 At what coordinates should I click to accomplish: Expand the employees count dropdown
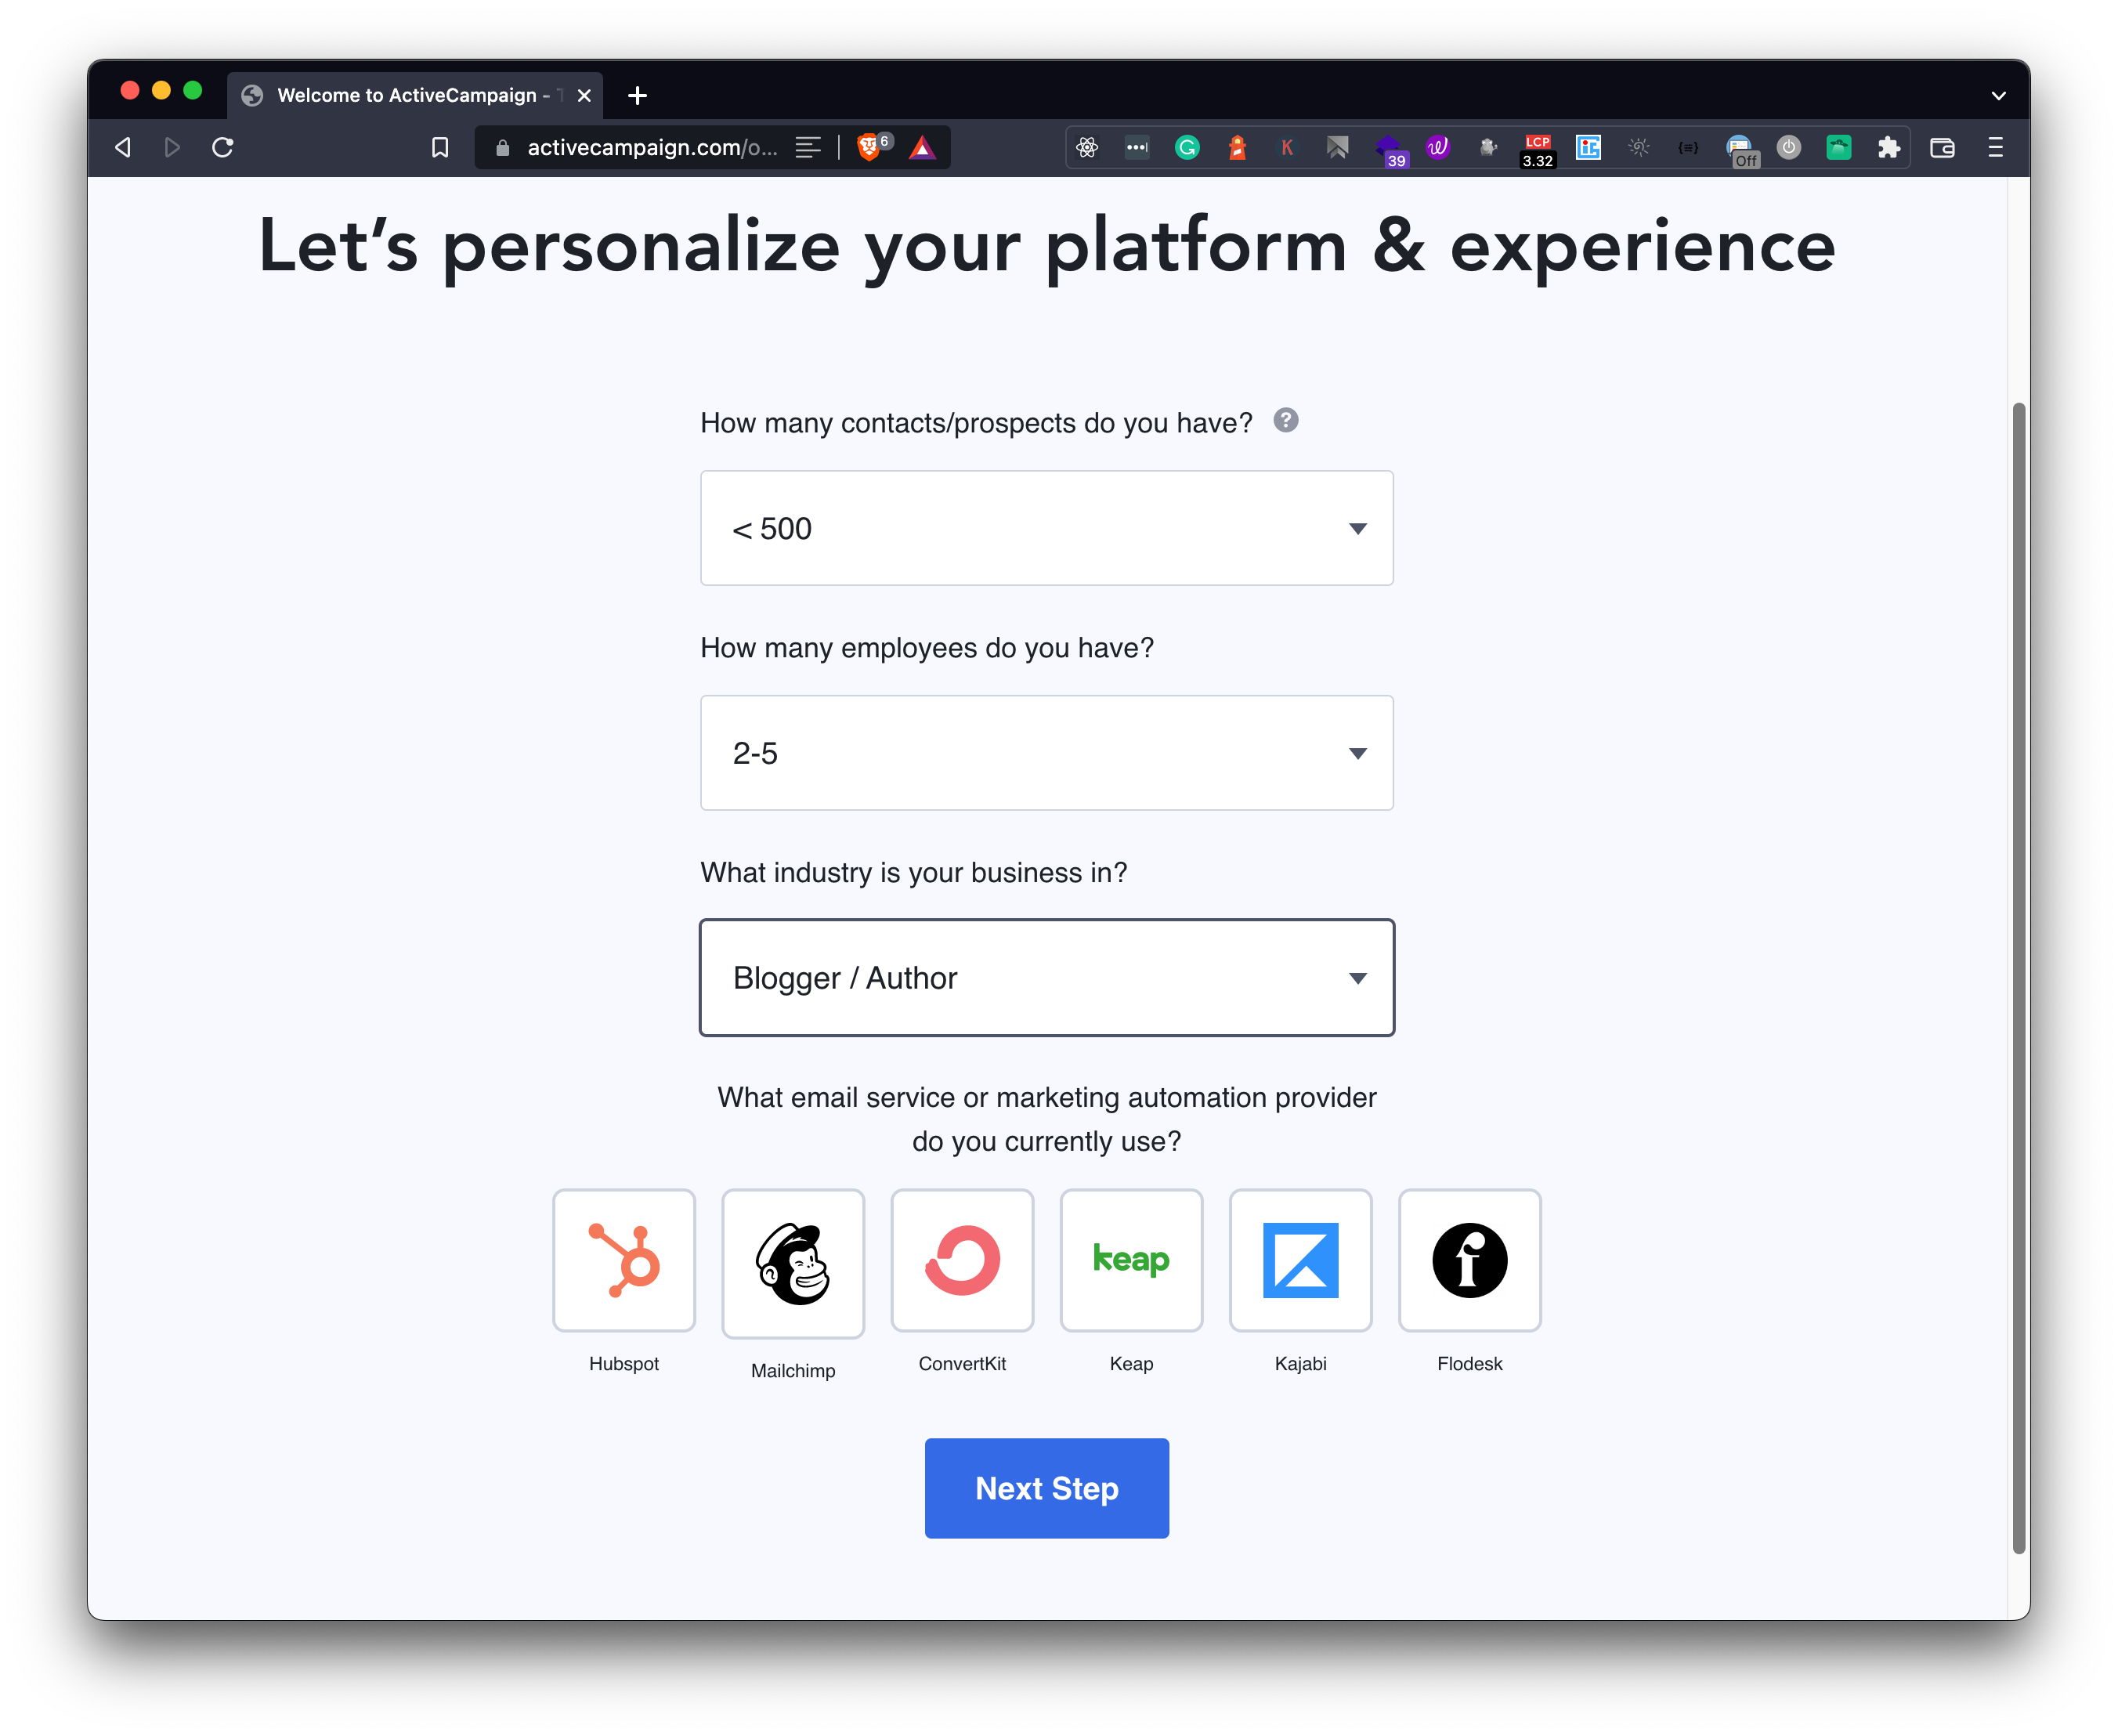(x=1358, y=753)
